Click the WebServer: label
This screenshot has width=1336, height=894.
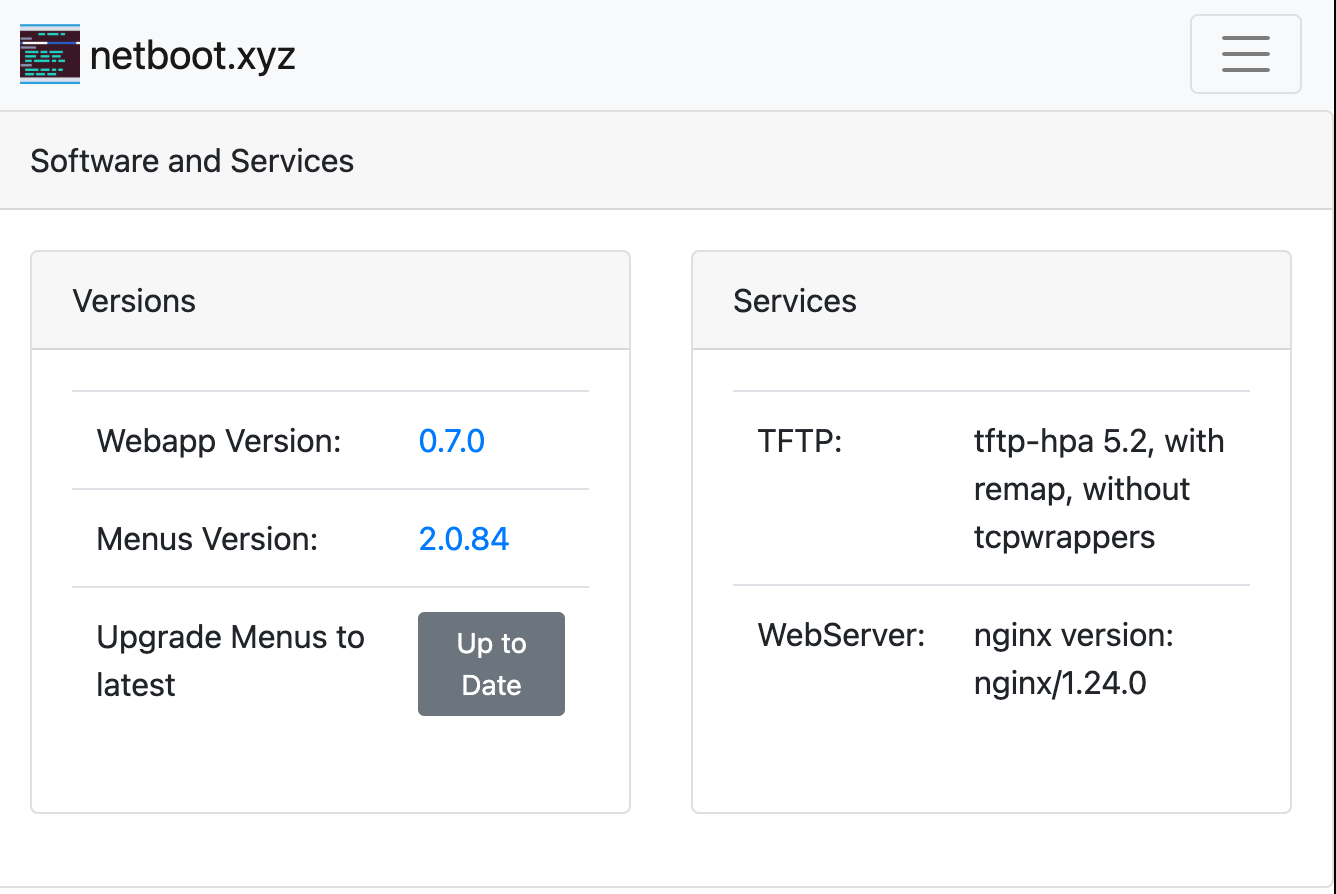pyautogui.click(x=842, y=635)
